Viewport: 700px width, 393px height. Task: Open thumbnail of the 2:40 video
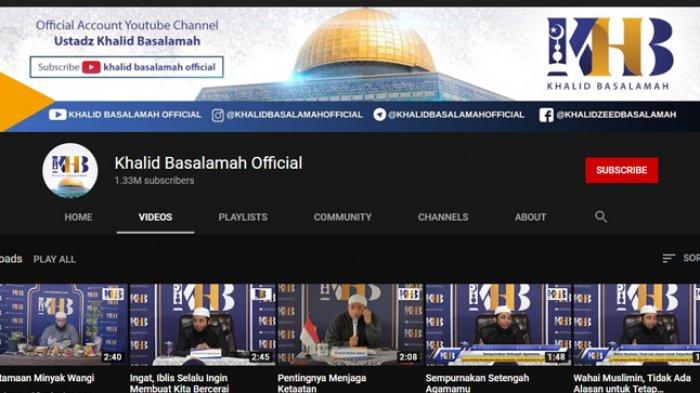click(63, 324)
